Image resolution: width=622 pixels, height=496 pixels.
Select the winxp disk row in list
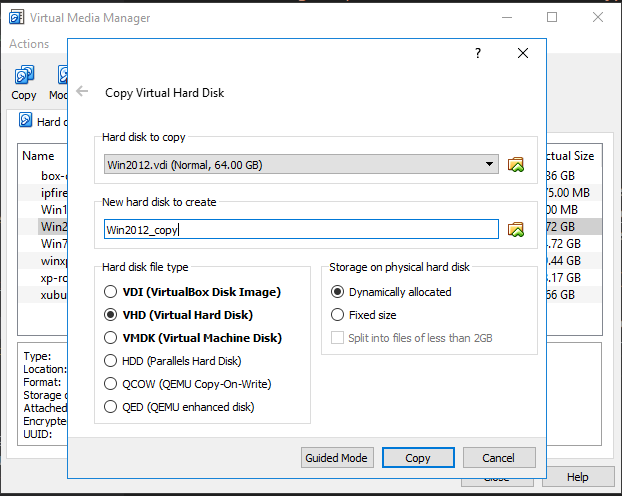click(54, 261)
